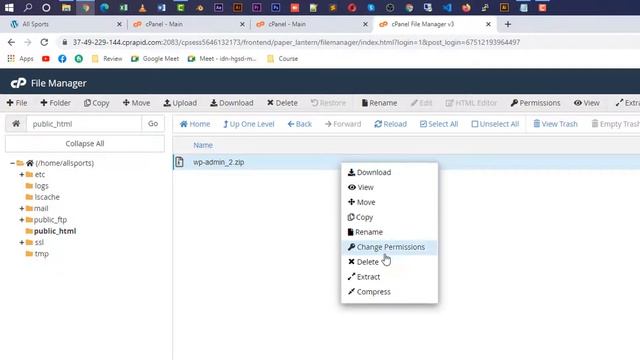
Task: Click the browser refresh icon
Action: tap(44, 42)
